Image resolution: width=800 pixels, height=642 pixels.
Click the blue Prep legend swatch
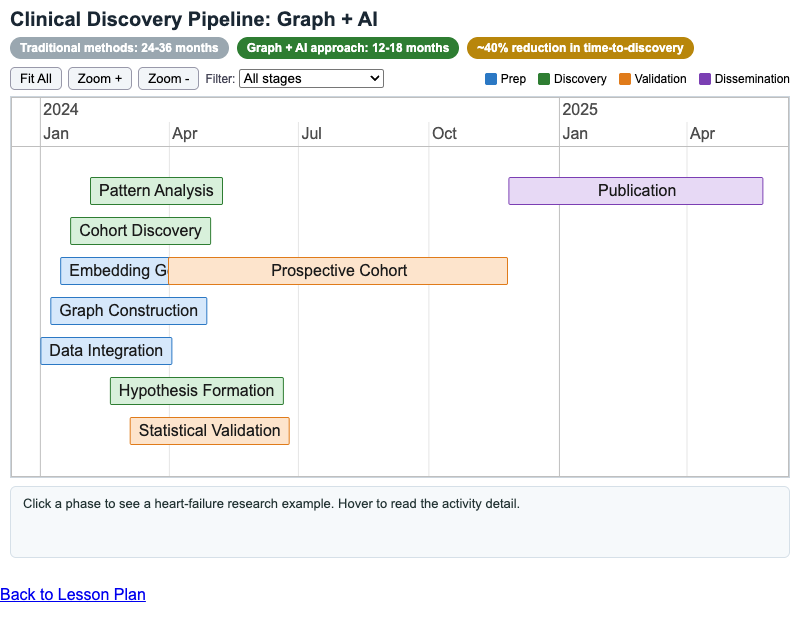(491, 79)
